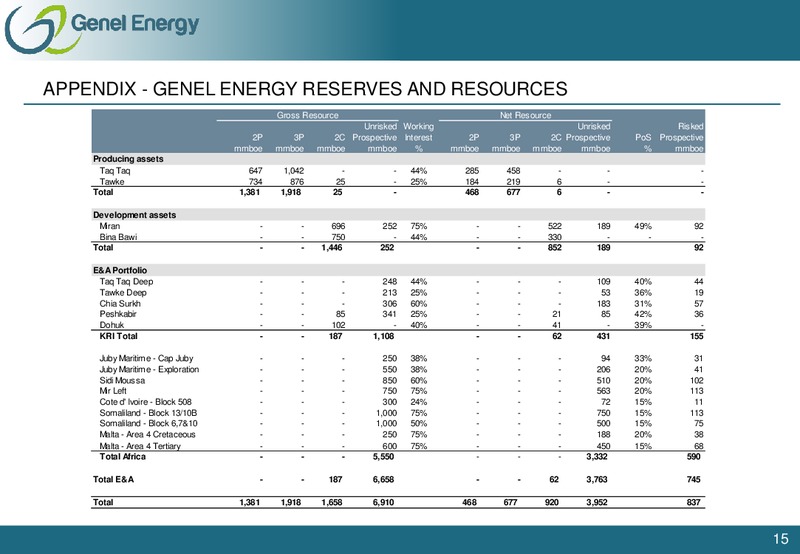This screenshot has width=800, height=554.
Task: Select the slide title 'APPENDIX - GENEL ENERGY RESERVES AND RESOURCES'
Action: pyautogui.click(x=305, y=89)
